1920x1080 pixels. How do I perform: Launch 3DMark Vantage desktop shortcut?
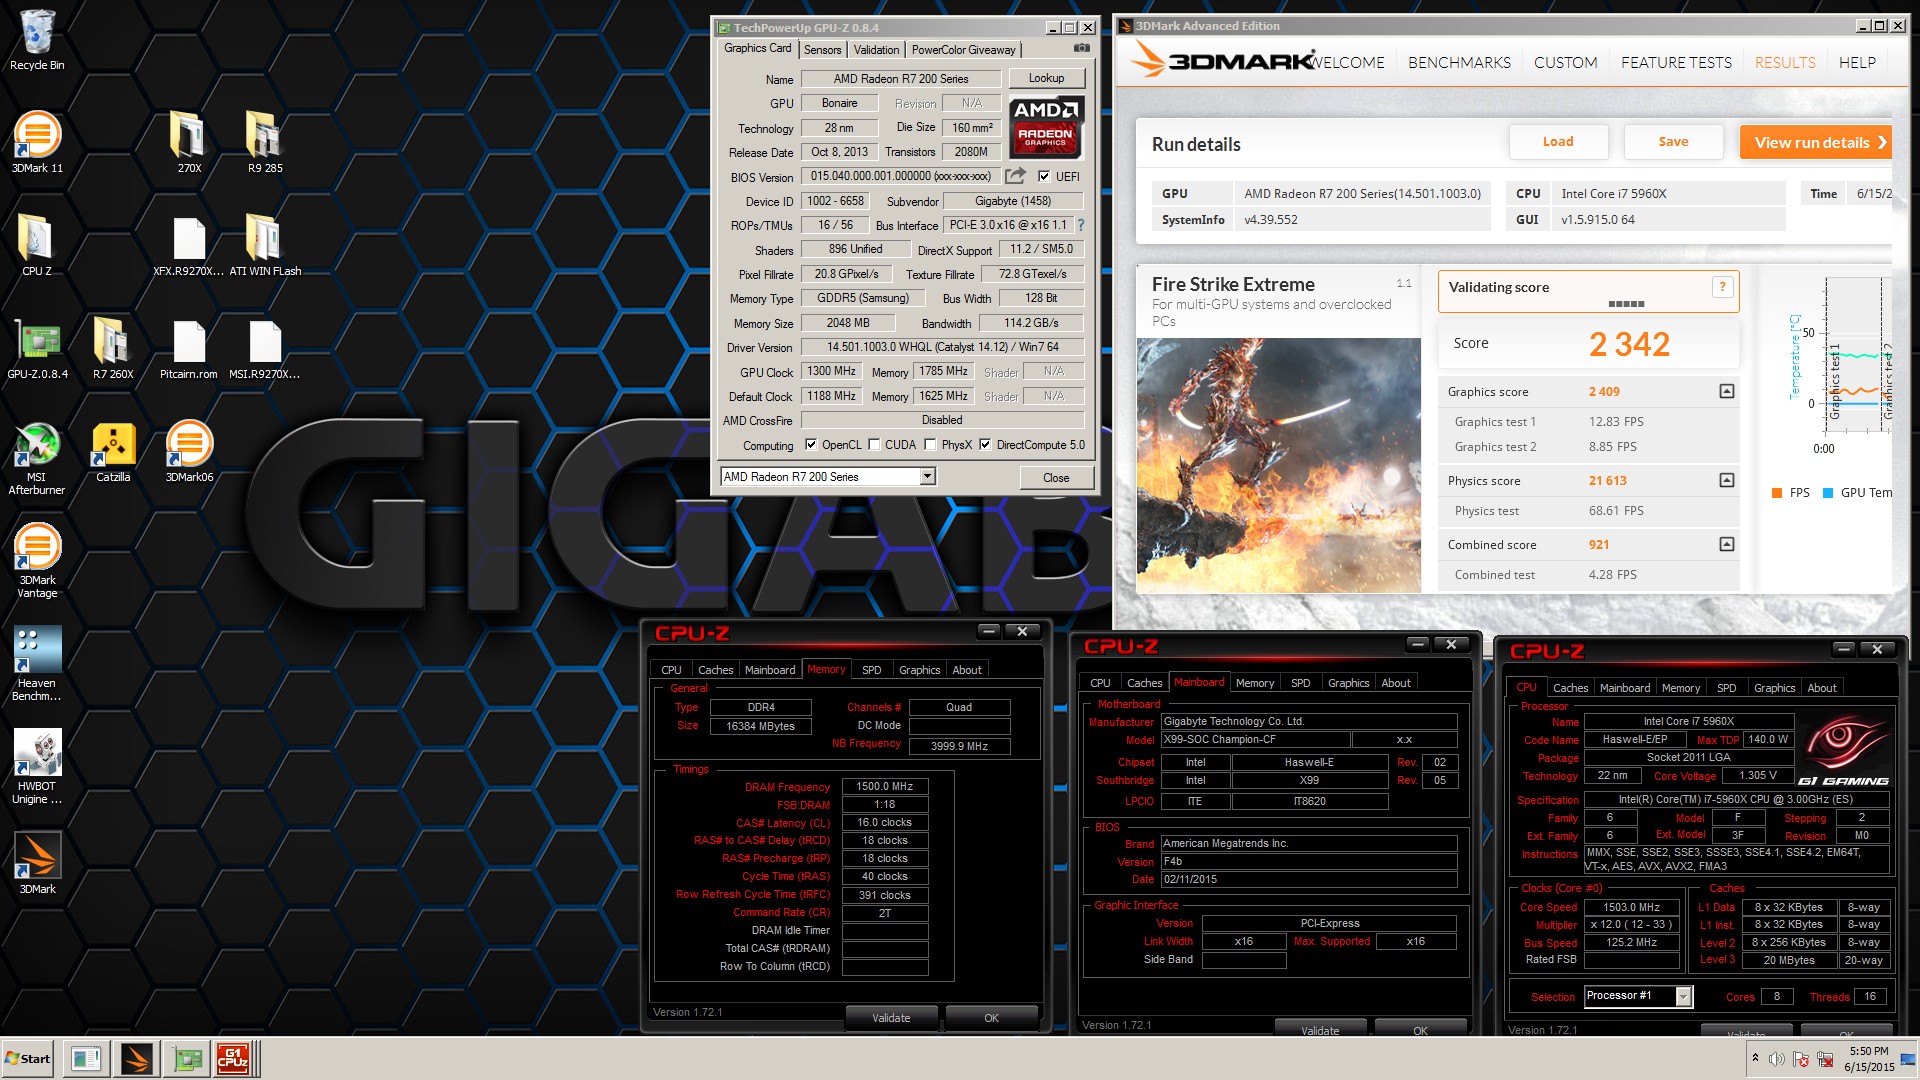point(37,561)
